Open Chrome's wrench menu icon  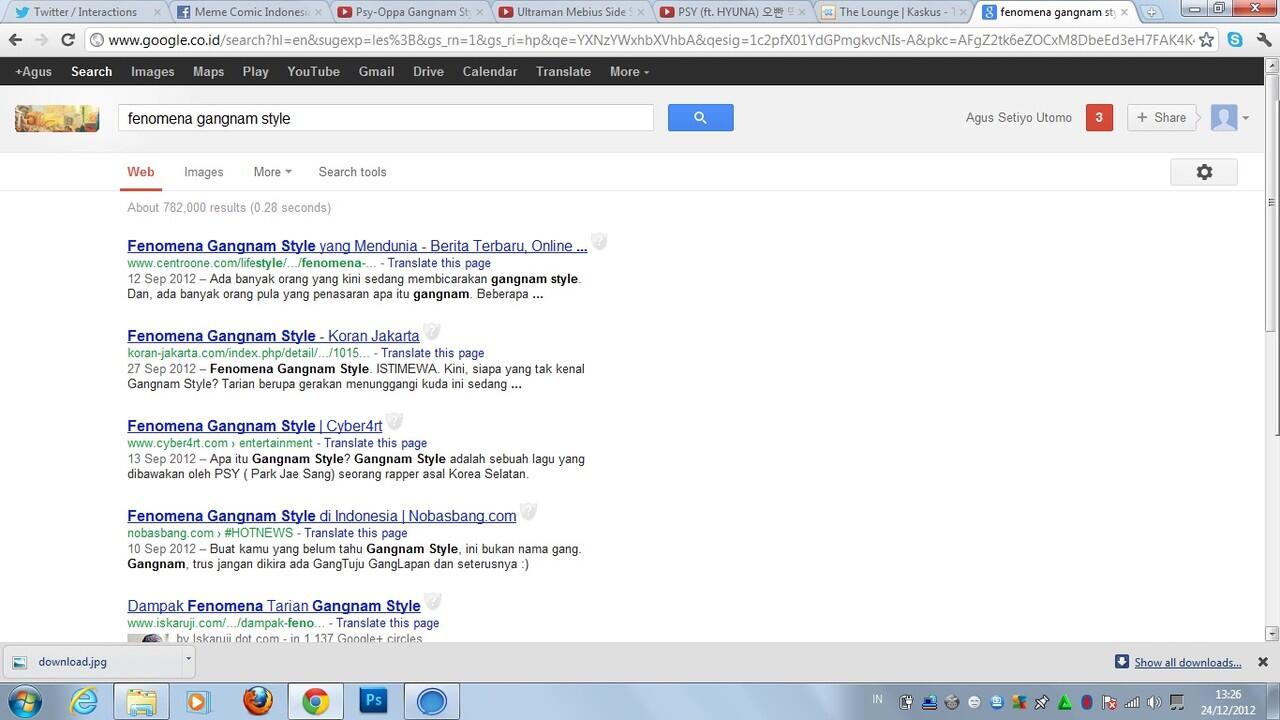1262,40
